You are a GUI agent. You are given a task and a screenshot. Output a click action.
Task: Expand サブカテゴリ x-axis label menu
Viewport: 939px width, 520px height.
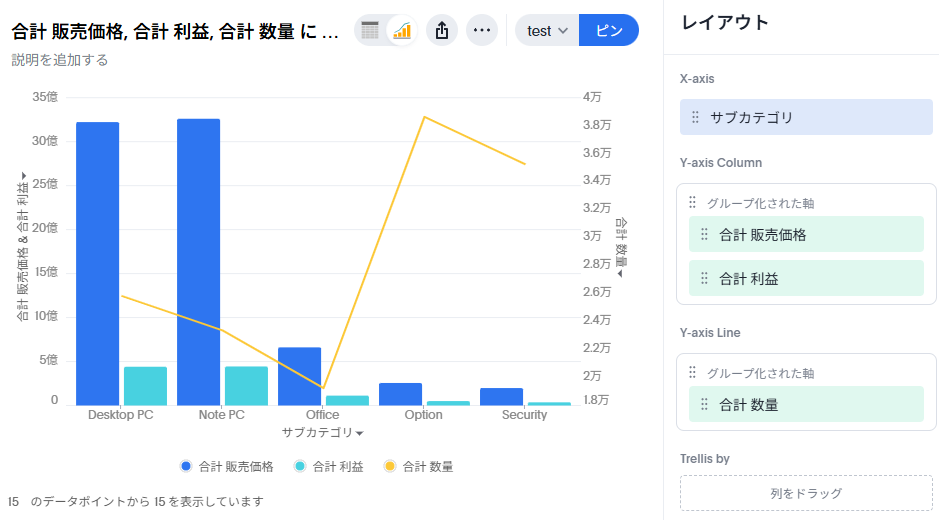(x=322, y=432)
